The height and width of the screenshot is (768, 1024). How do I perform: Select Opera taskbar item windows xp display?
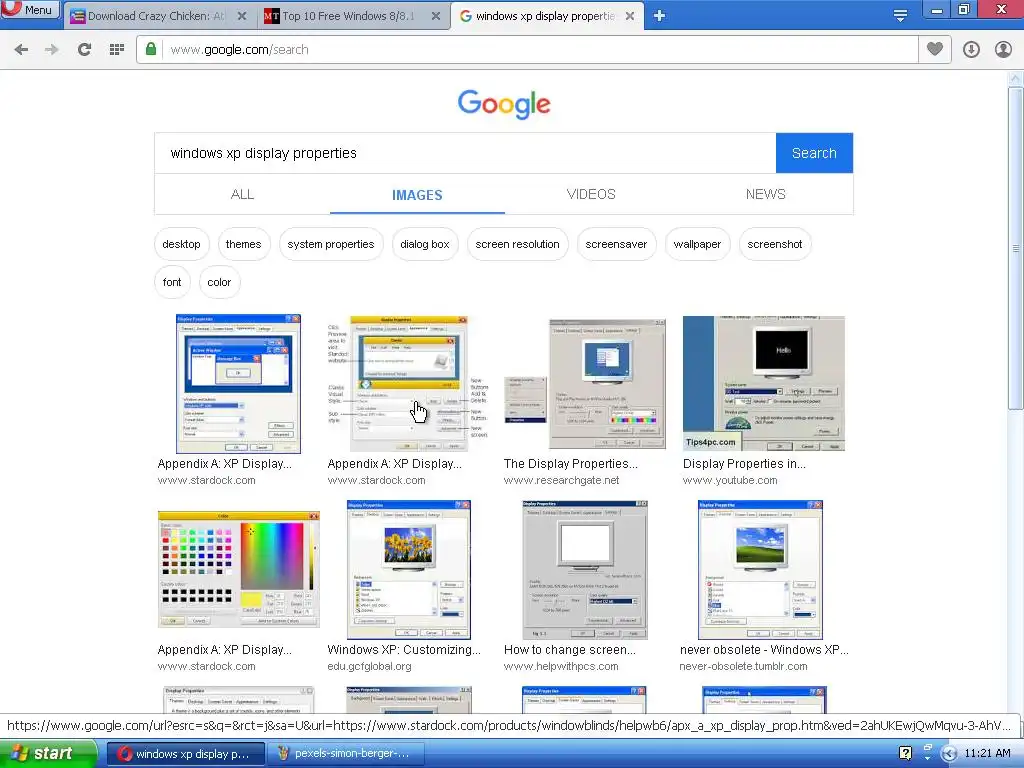point(185,754)
